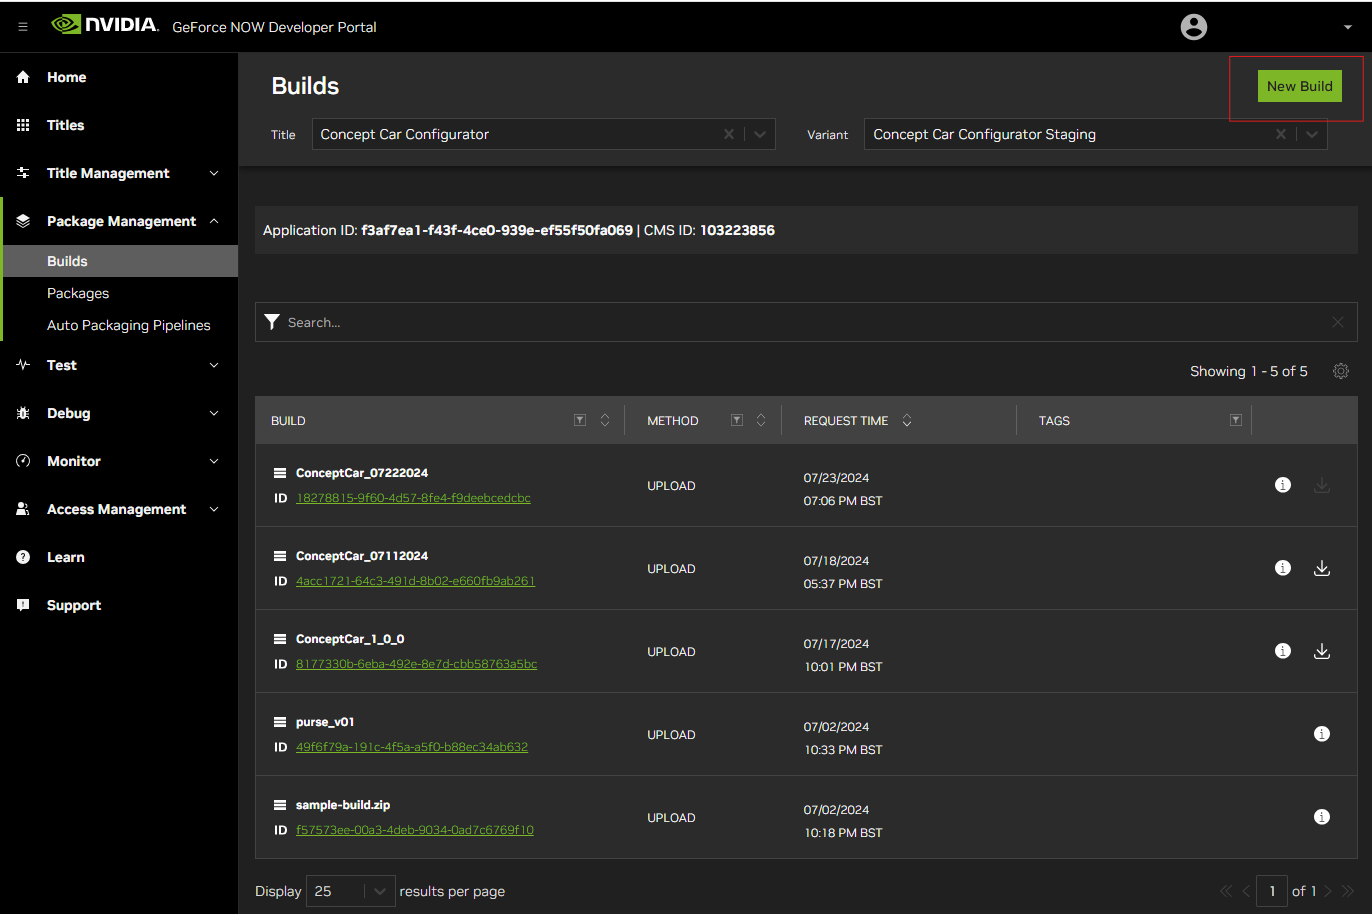The height and width of the screenshot is (914, 1372).
Task: Open build ID f57573ee-00a3-4deb-9034-0ad7c6769f10
Action: pyautogui.click(x=415, y=830)
